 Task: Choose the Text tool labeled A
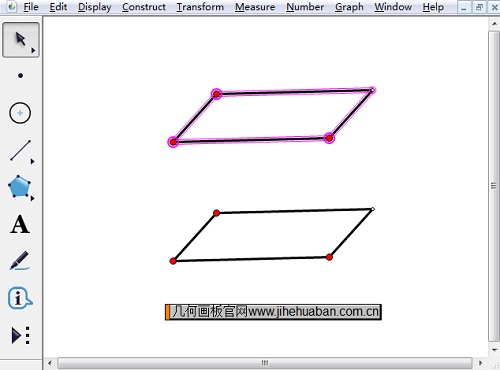pyautogui.click(x=20, y=224)
